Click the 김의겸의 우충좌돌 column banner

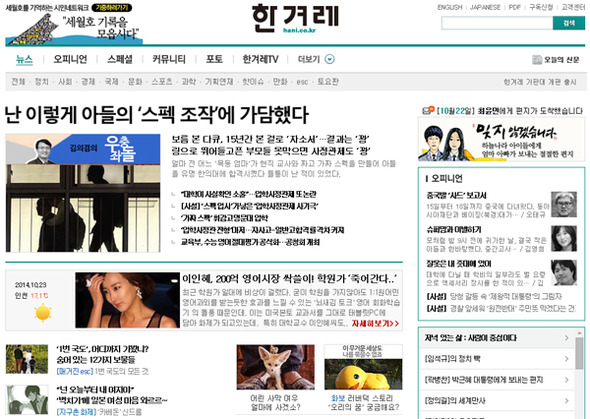pyautogui.click(x=83, y=149)
